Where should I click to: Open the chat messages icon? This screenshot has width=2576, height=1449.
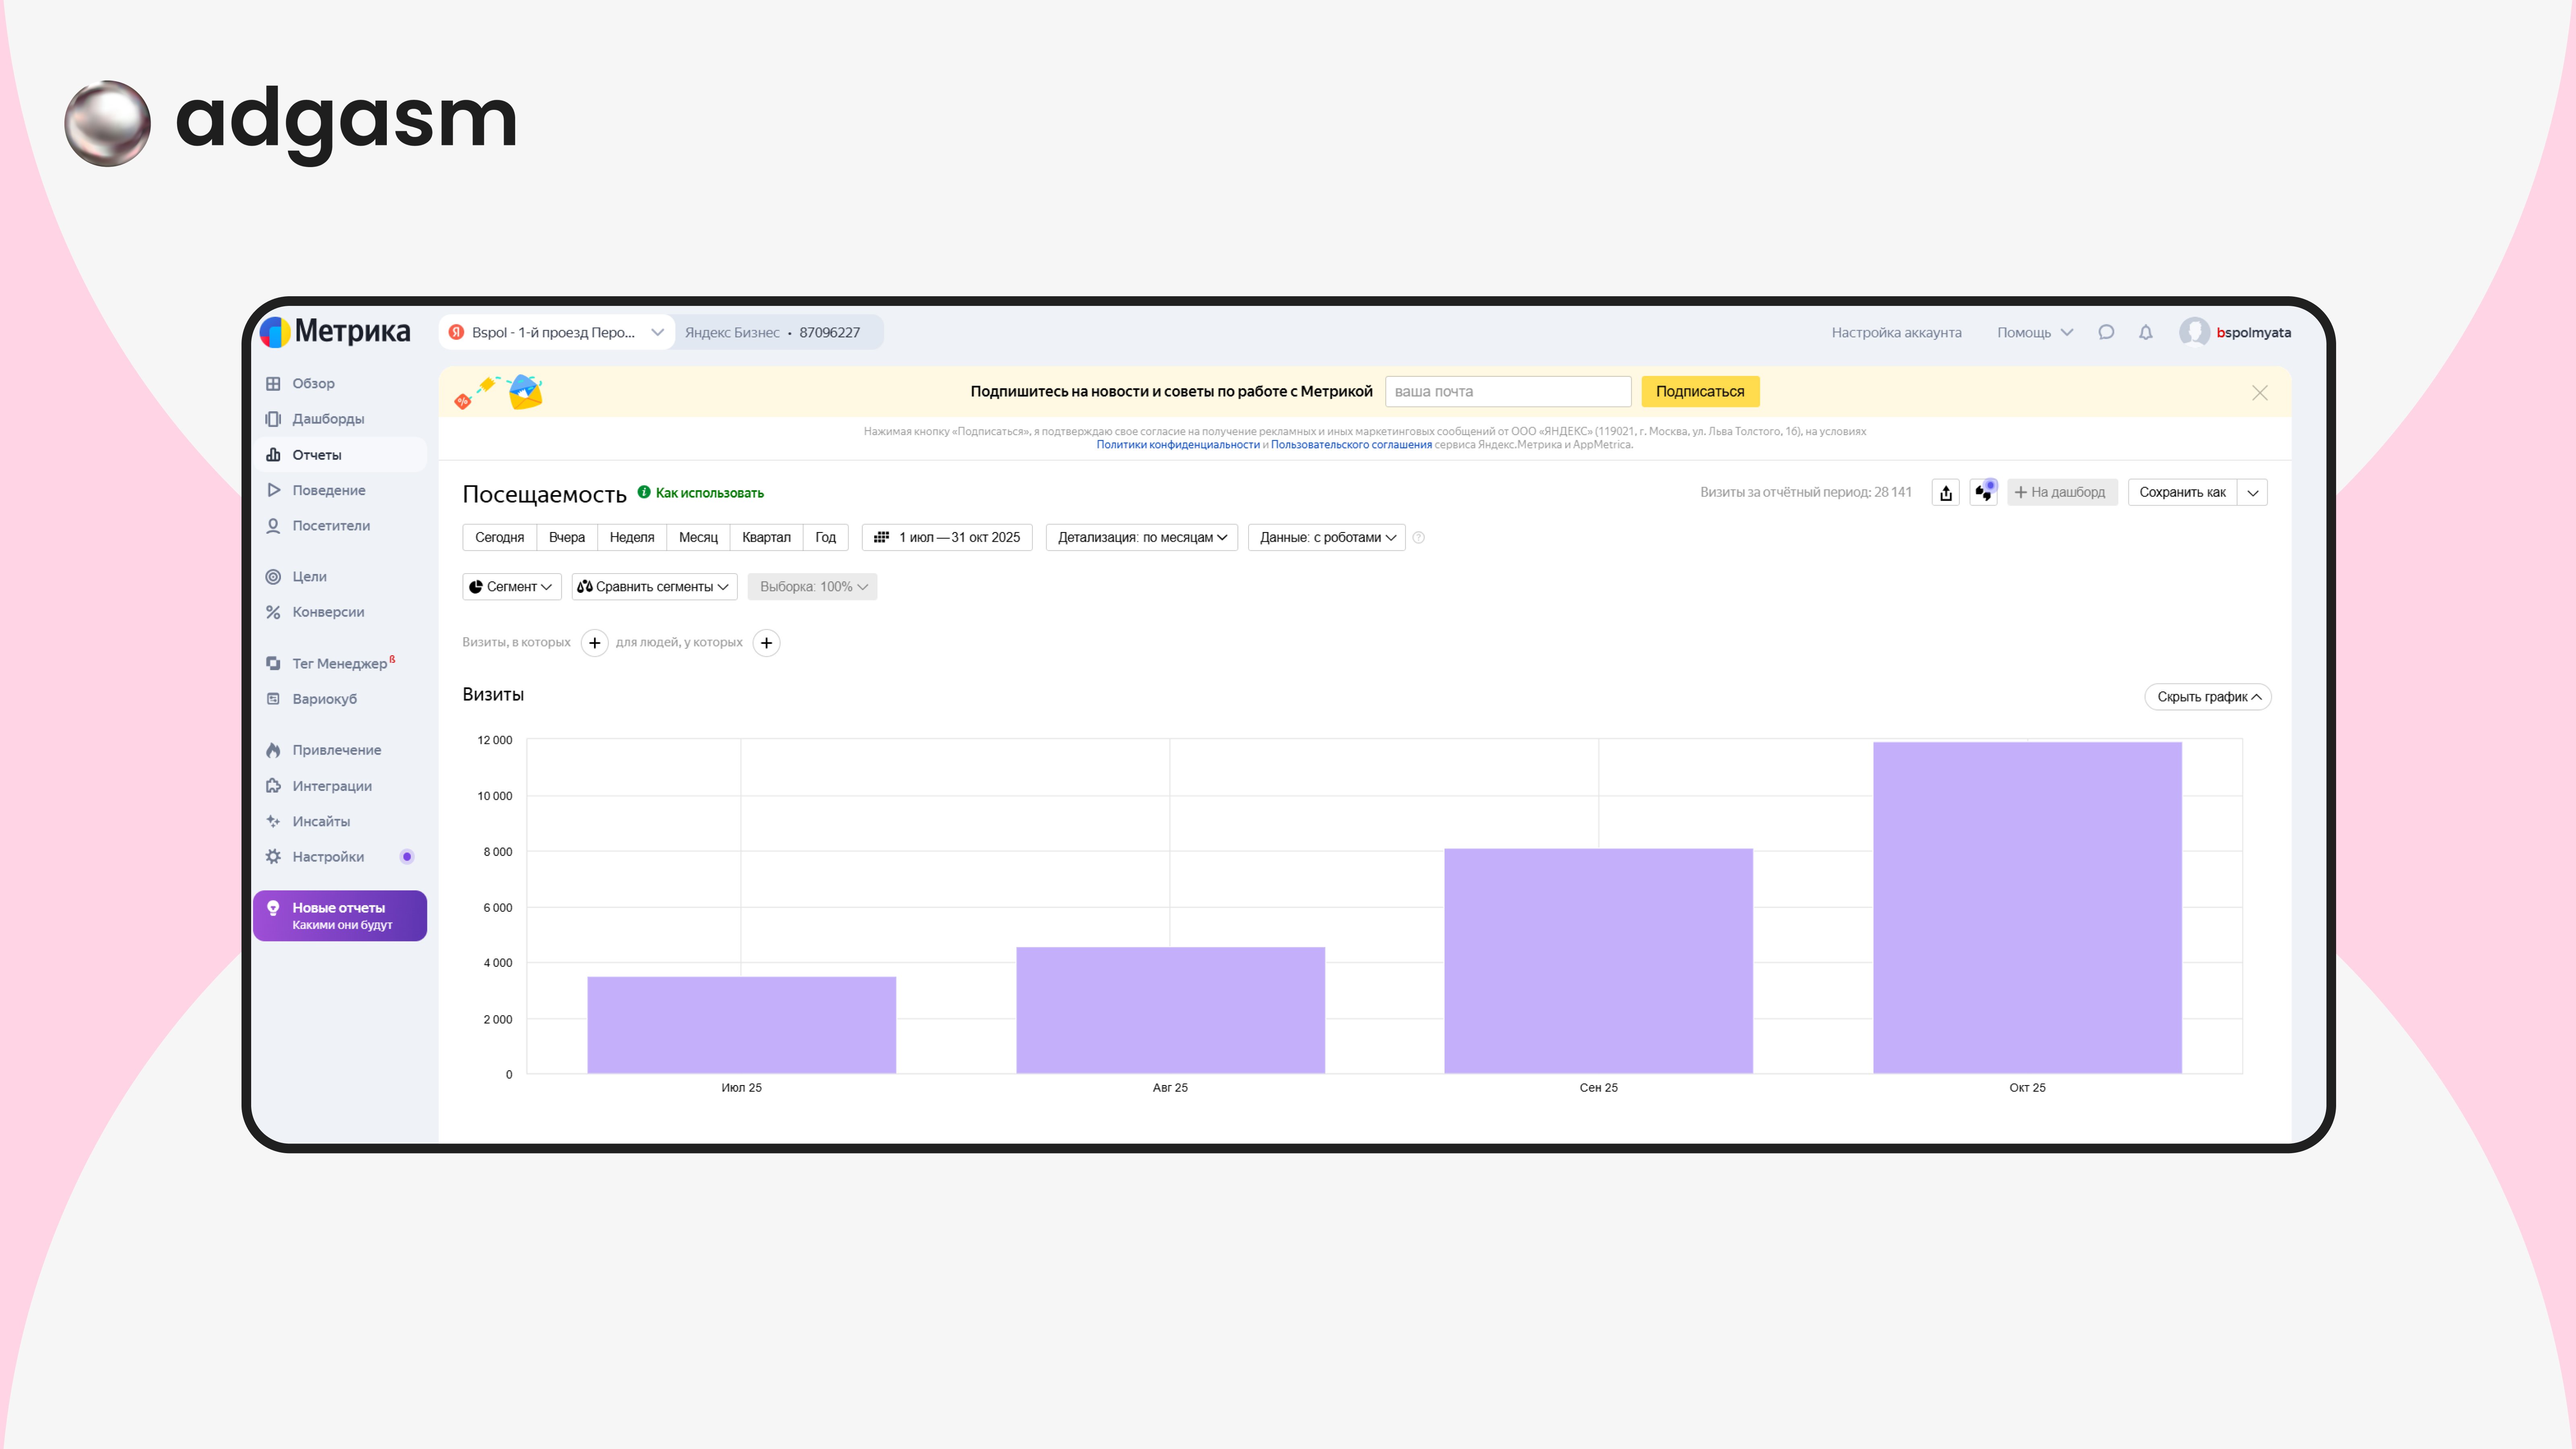(2106, 332)
